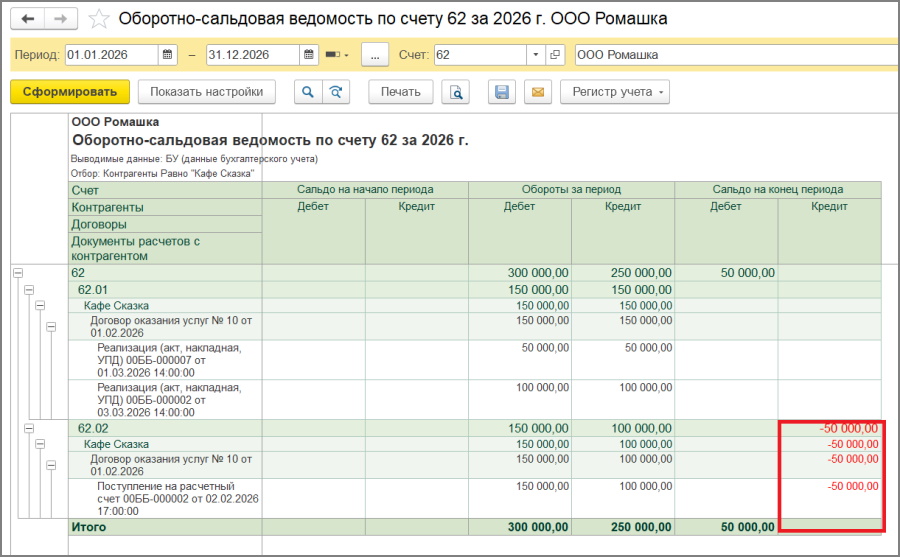900x557 pixels.
Task: Click Показать настройки button
Action: tap(206, 92)
